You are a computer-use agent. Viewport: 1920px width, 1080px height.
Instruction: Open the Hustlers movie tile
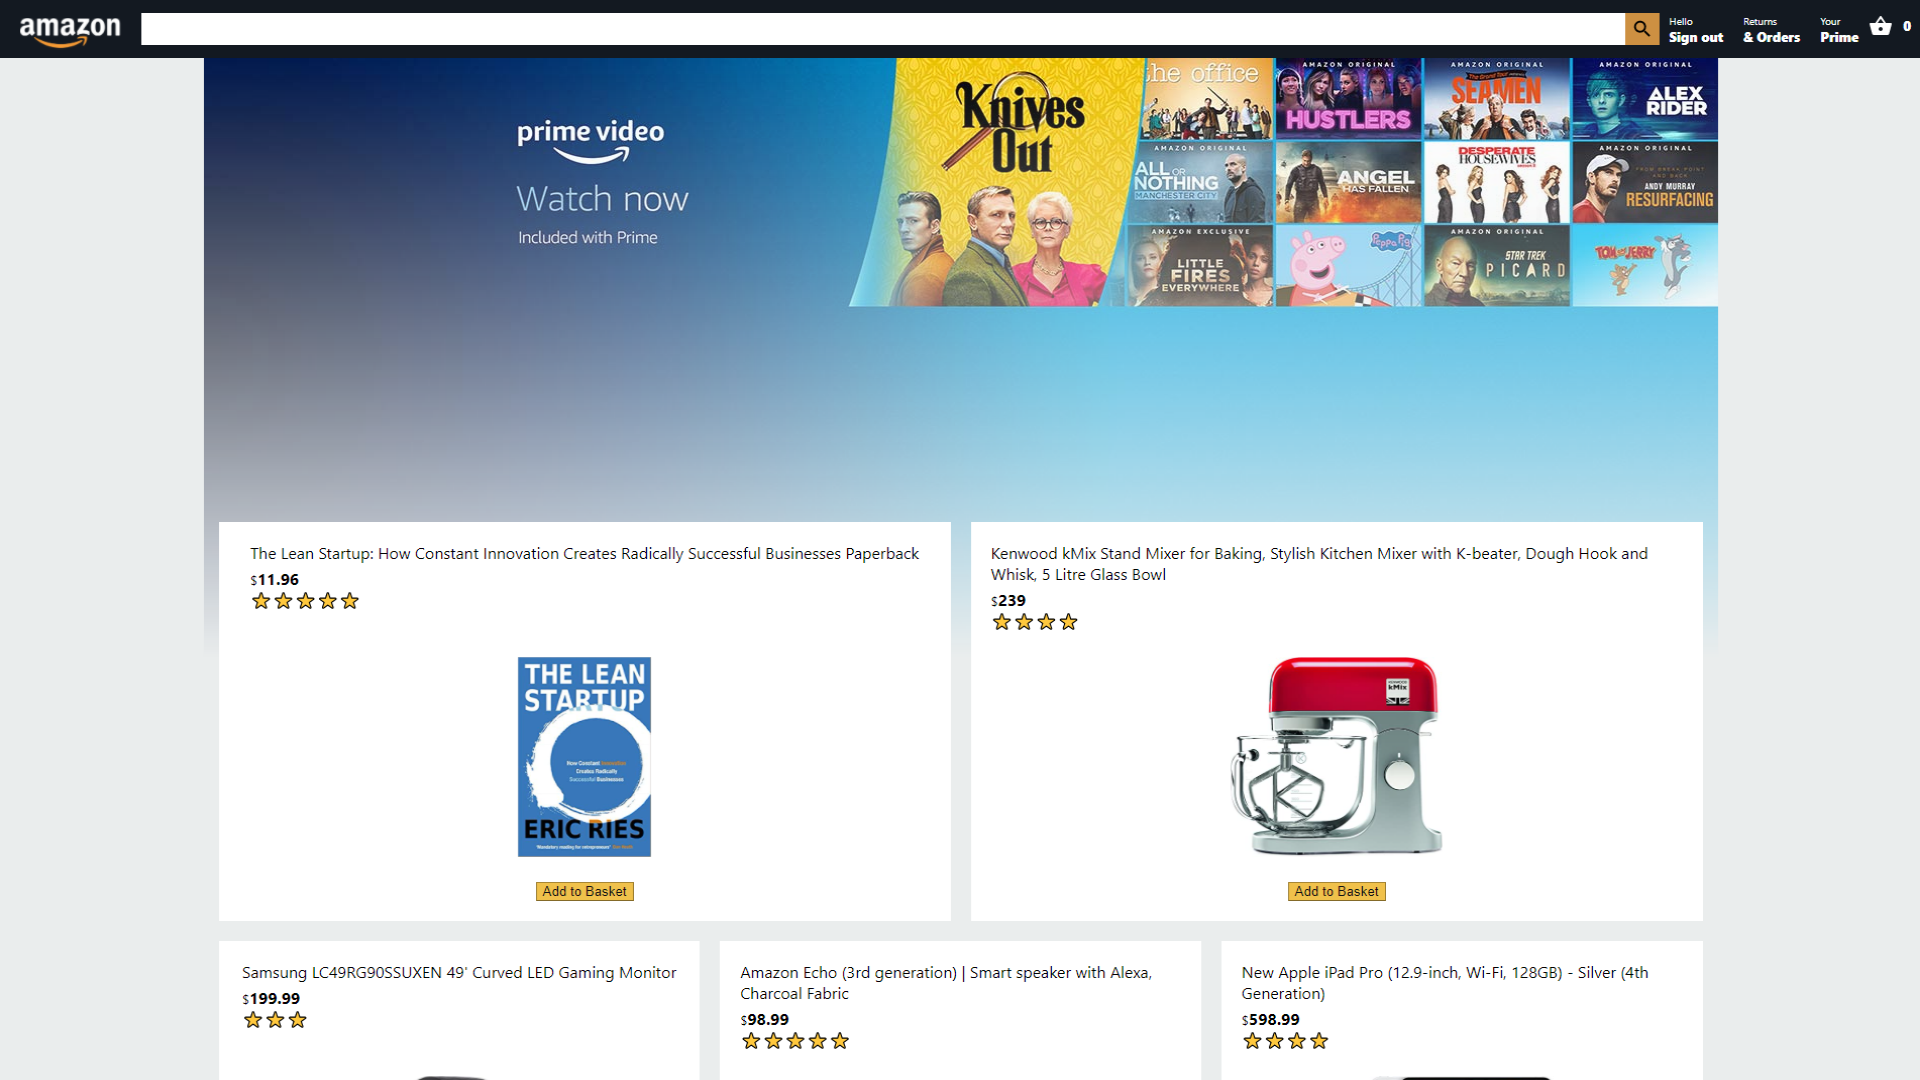(x=1348, y=98)
